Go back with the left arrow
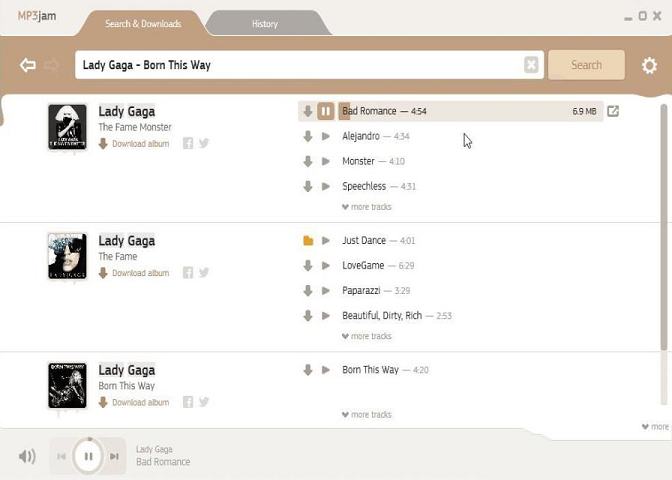This screenshot has height=480, width=672. [x=28, y=65]
